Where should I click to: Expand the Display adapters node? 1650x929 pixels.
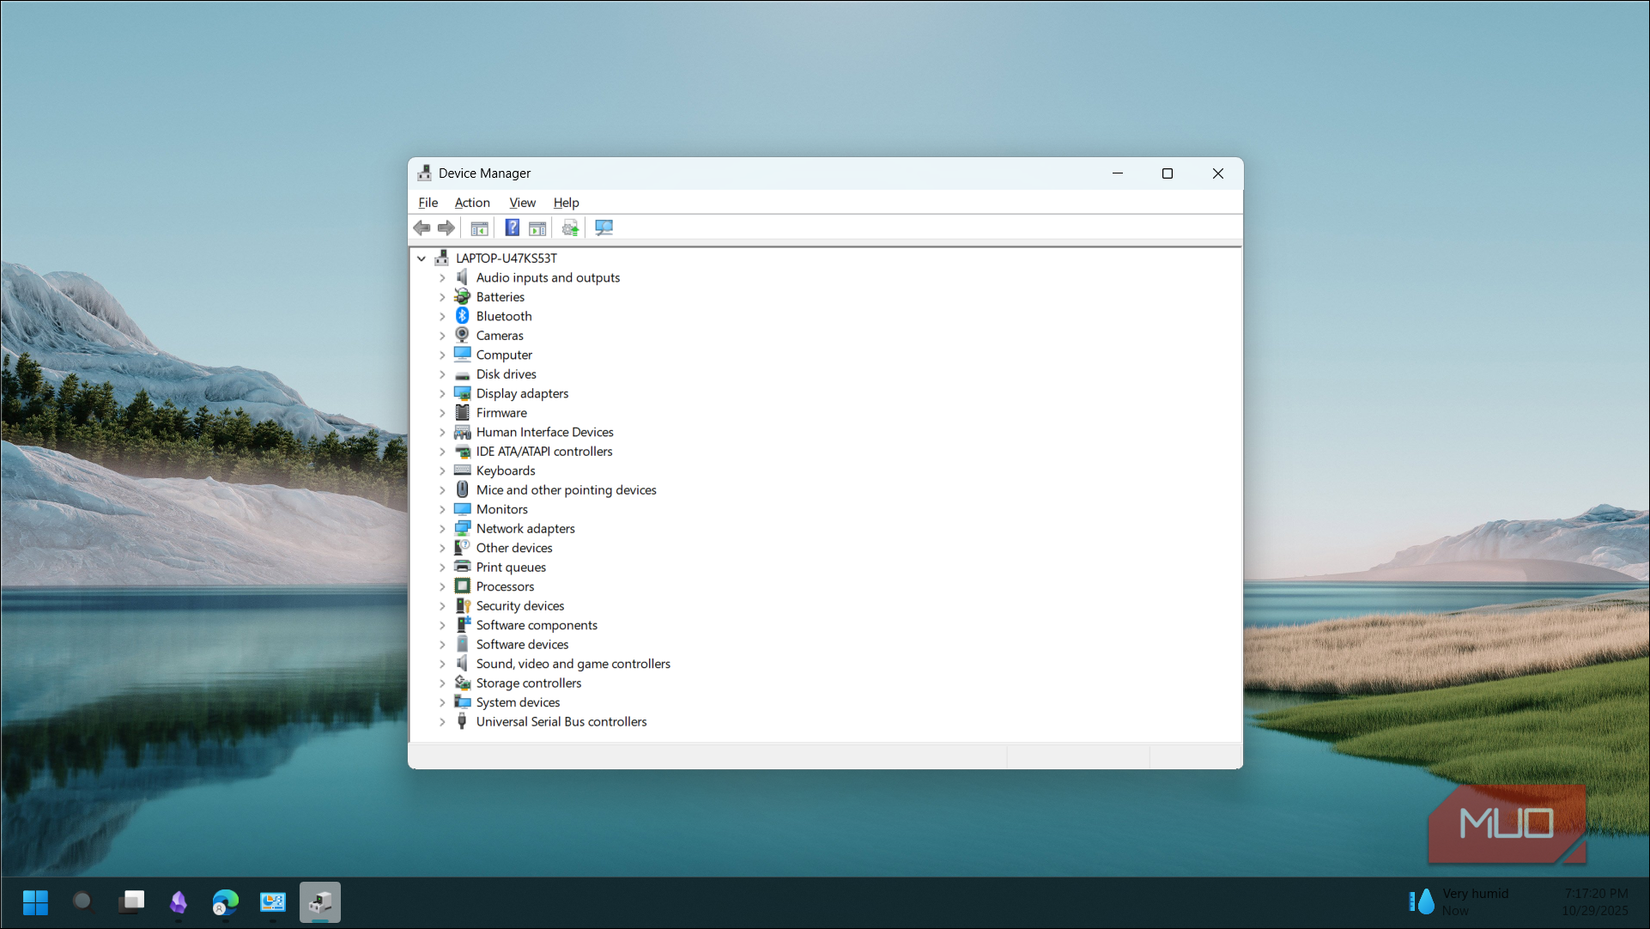(x=444, y=393)
